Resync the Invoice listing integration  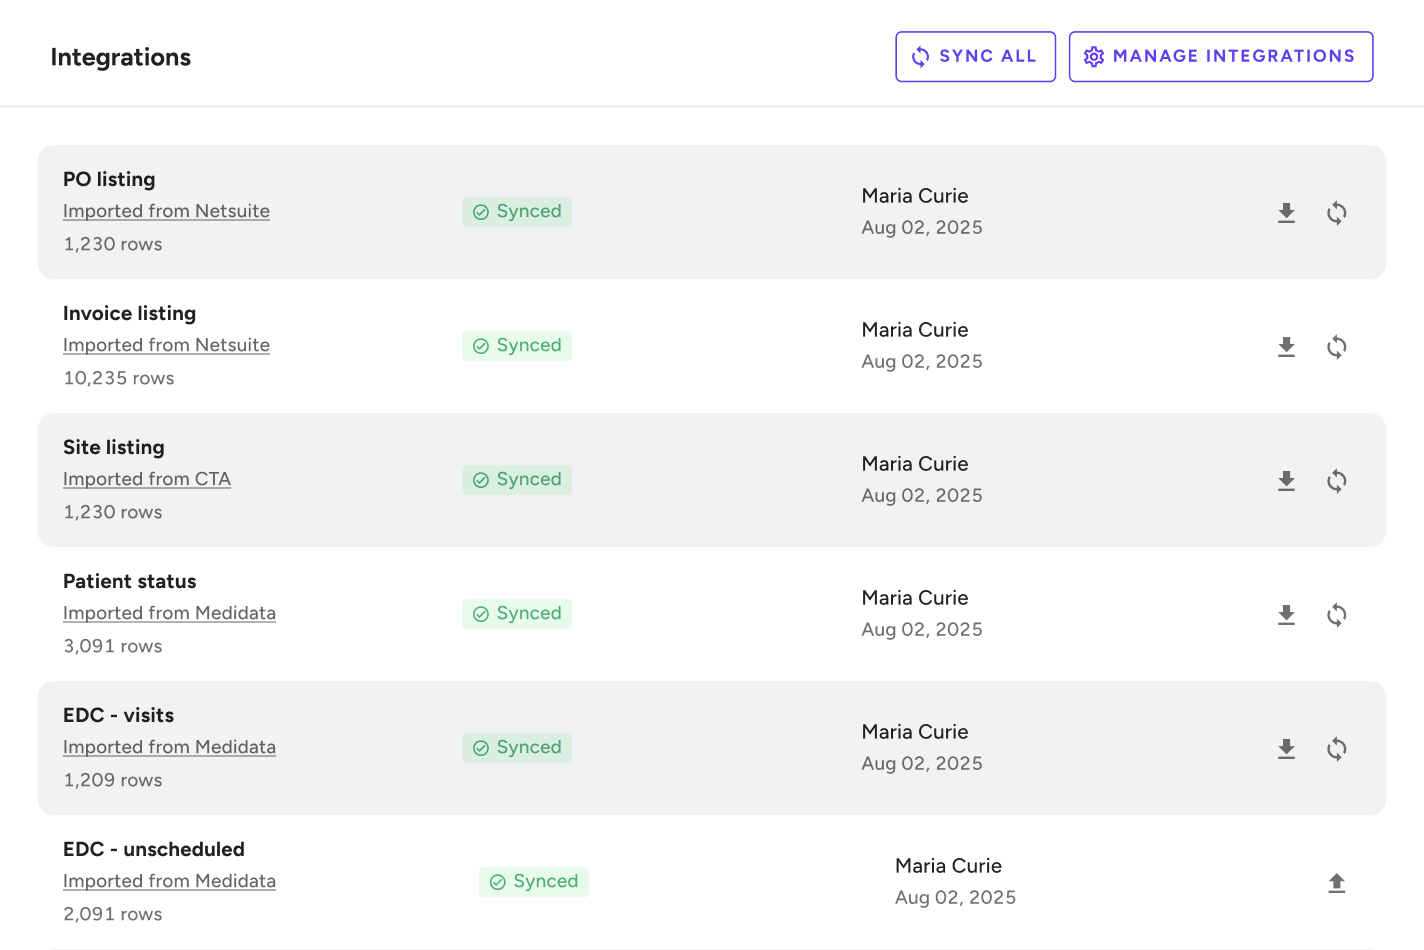(1336, 347)
